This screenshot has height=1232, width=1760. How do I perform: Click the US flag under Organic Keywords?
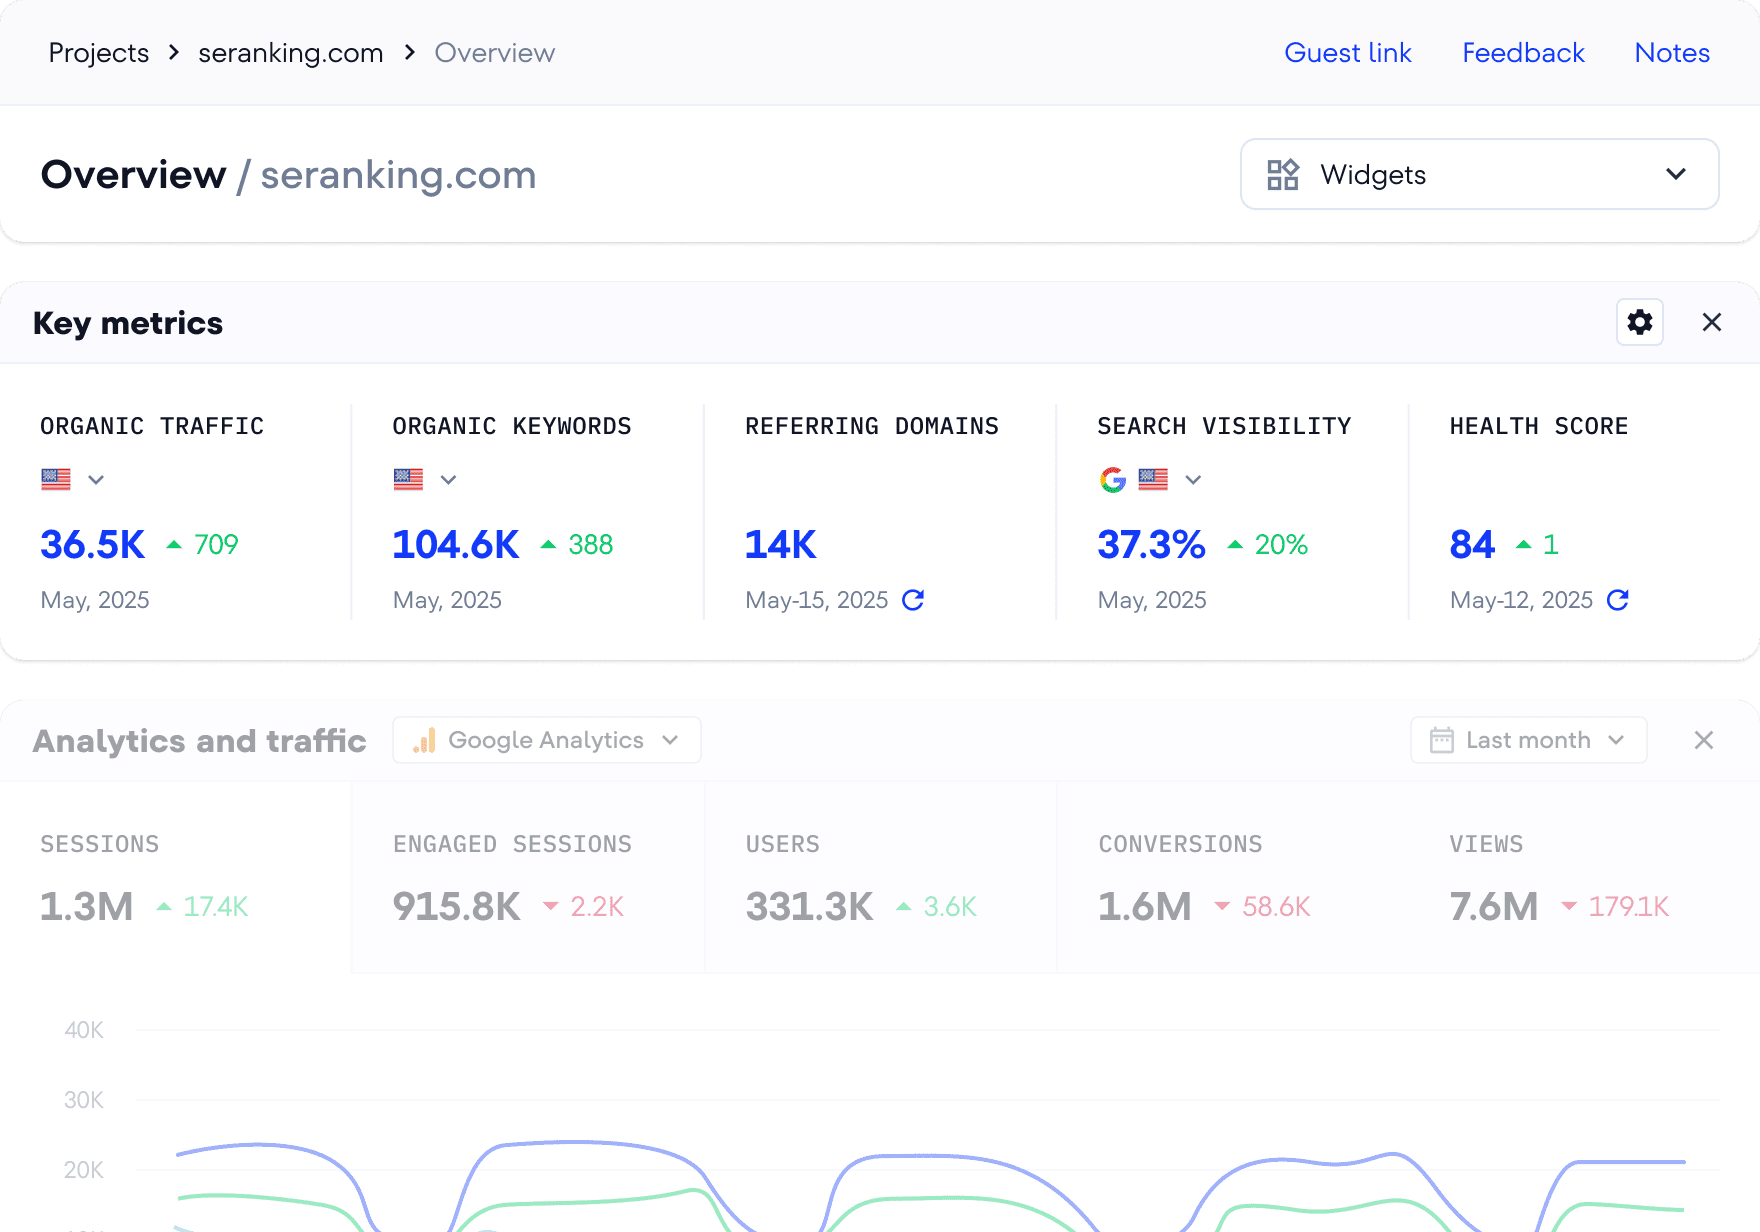point(407,480)
